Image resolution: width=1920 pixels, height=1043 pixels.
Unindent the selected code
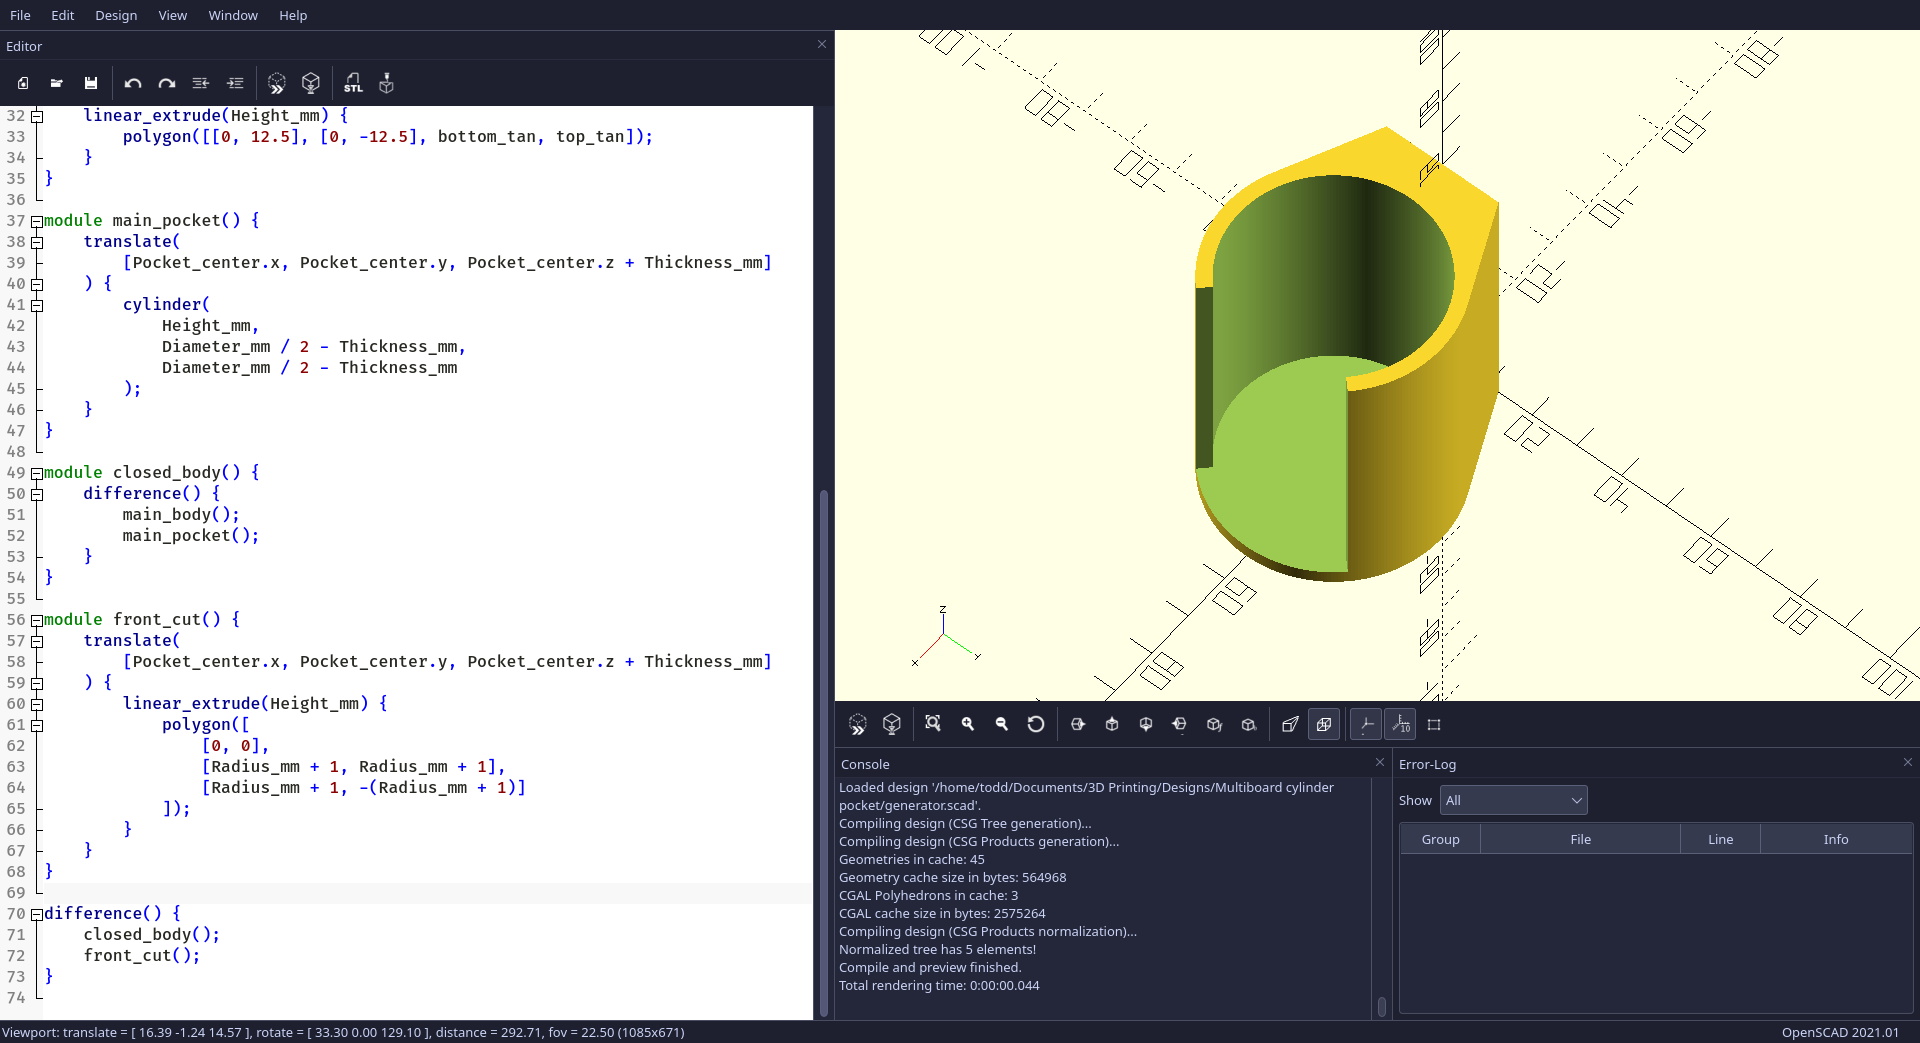click(201, 83)
